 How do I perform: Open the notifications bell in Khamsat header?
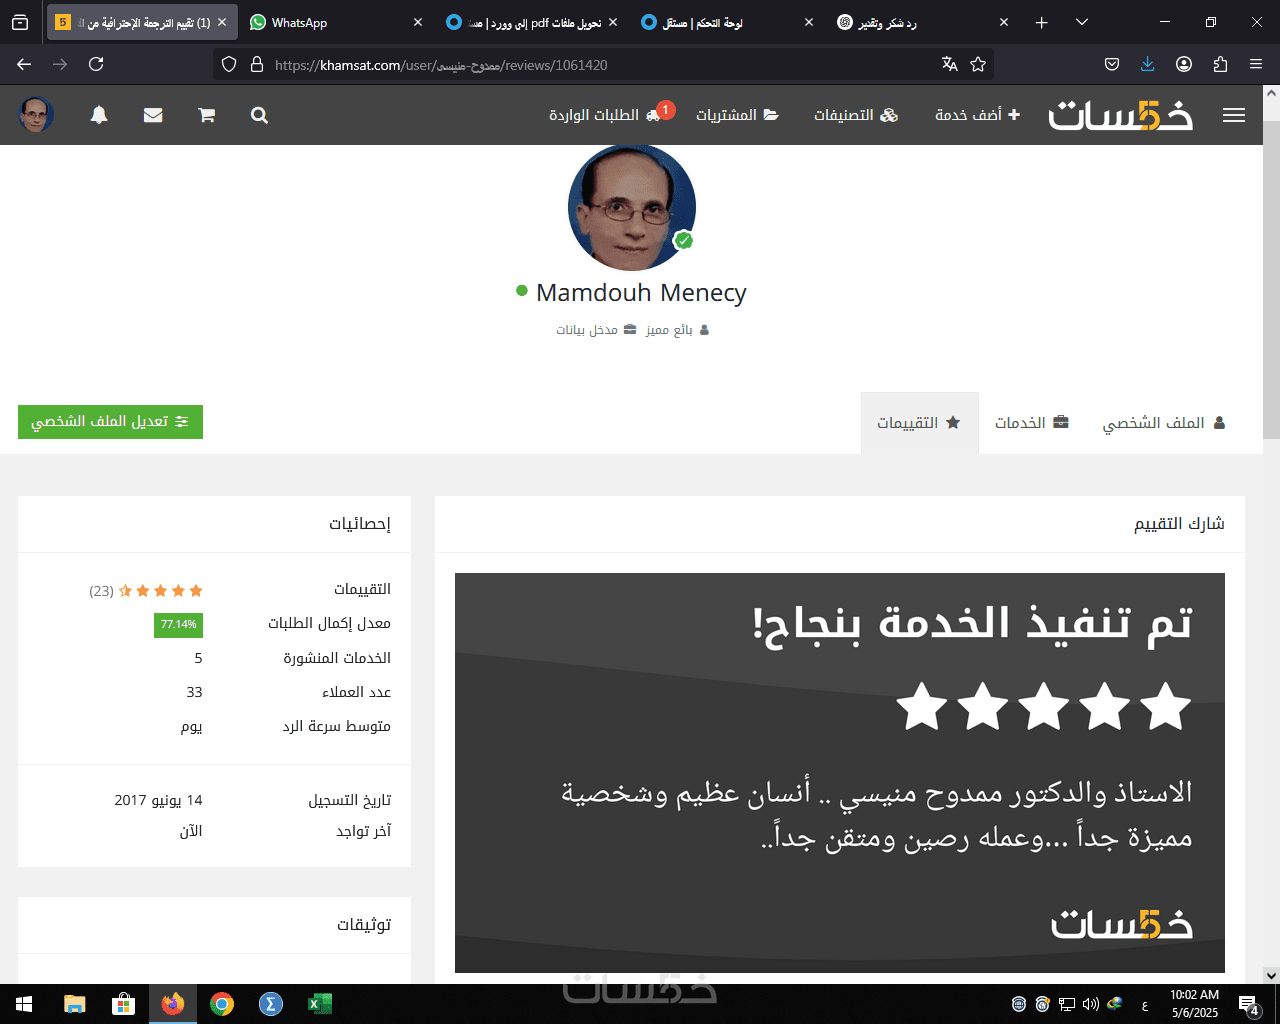[99, 115]
